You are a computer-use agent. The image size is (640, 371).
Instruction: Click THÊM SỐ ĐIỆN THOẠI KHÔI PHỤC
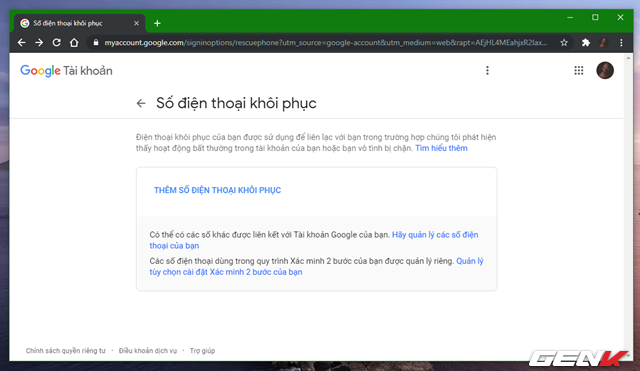[x=218, y=190]
